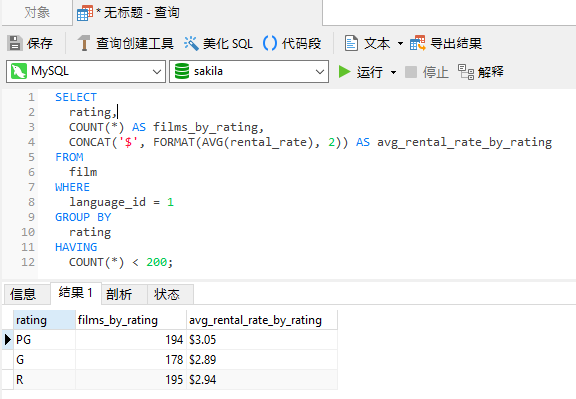Viewport: 576px width, 399px height.
Task: Click the films_by_rating alias on line 3
Action: click(x=206, y=127)
